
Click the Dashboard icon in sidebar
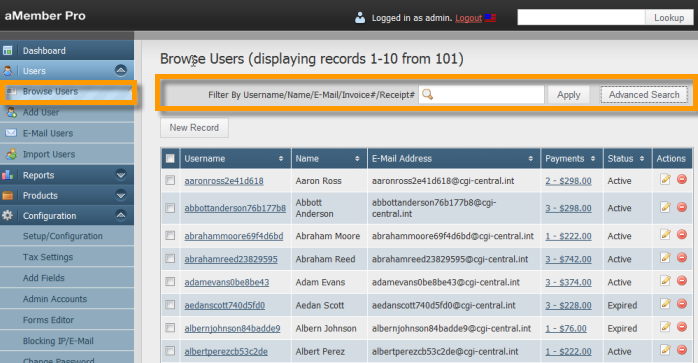(8, 50)
